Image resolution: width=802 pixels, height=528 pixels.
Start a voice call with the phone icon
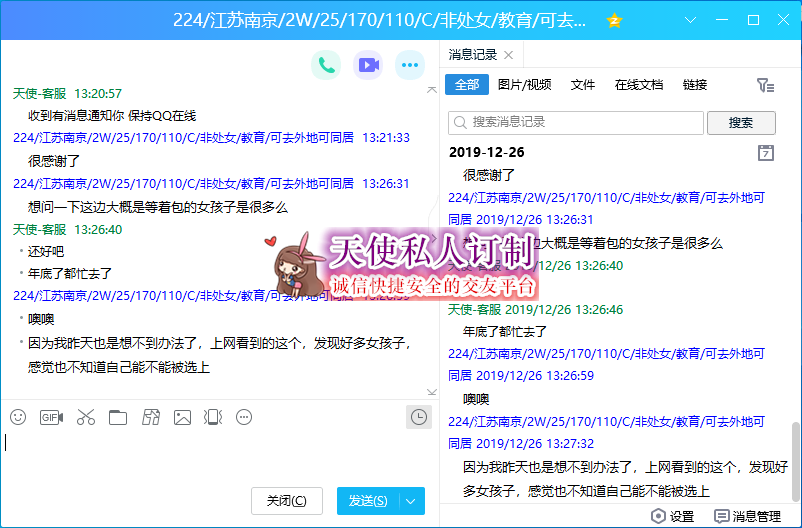click(326, 65)
